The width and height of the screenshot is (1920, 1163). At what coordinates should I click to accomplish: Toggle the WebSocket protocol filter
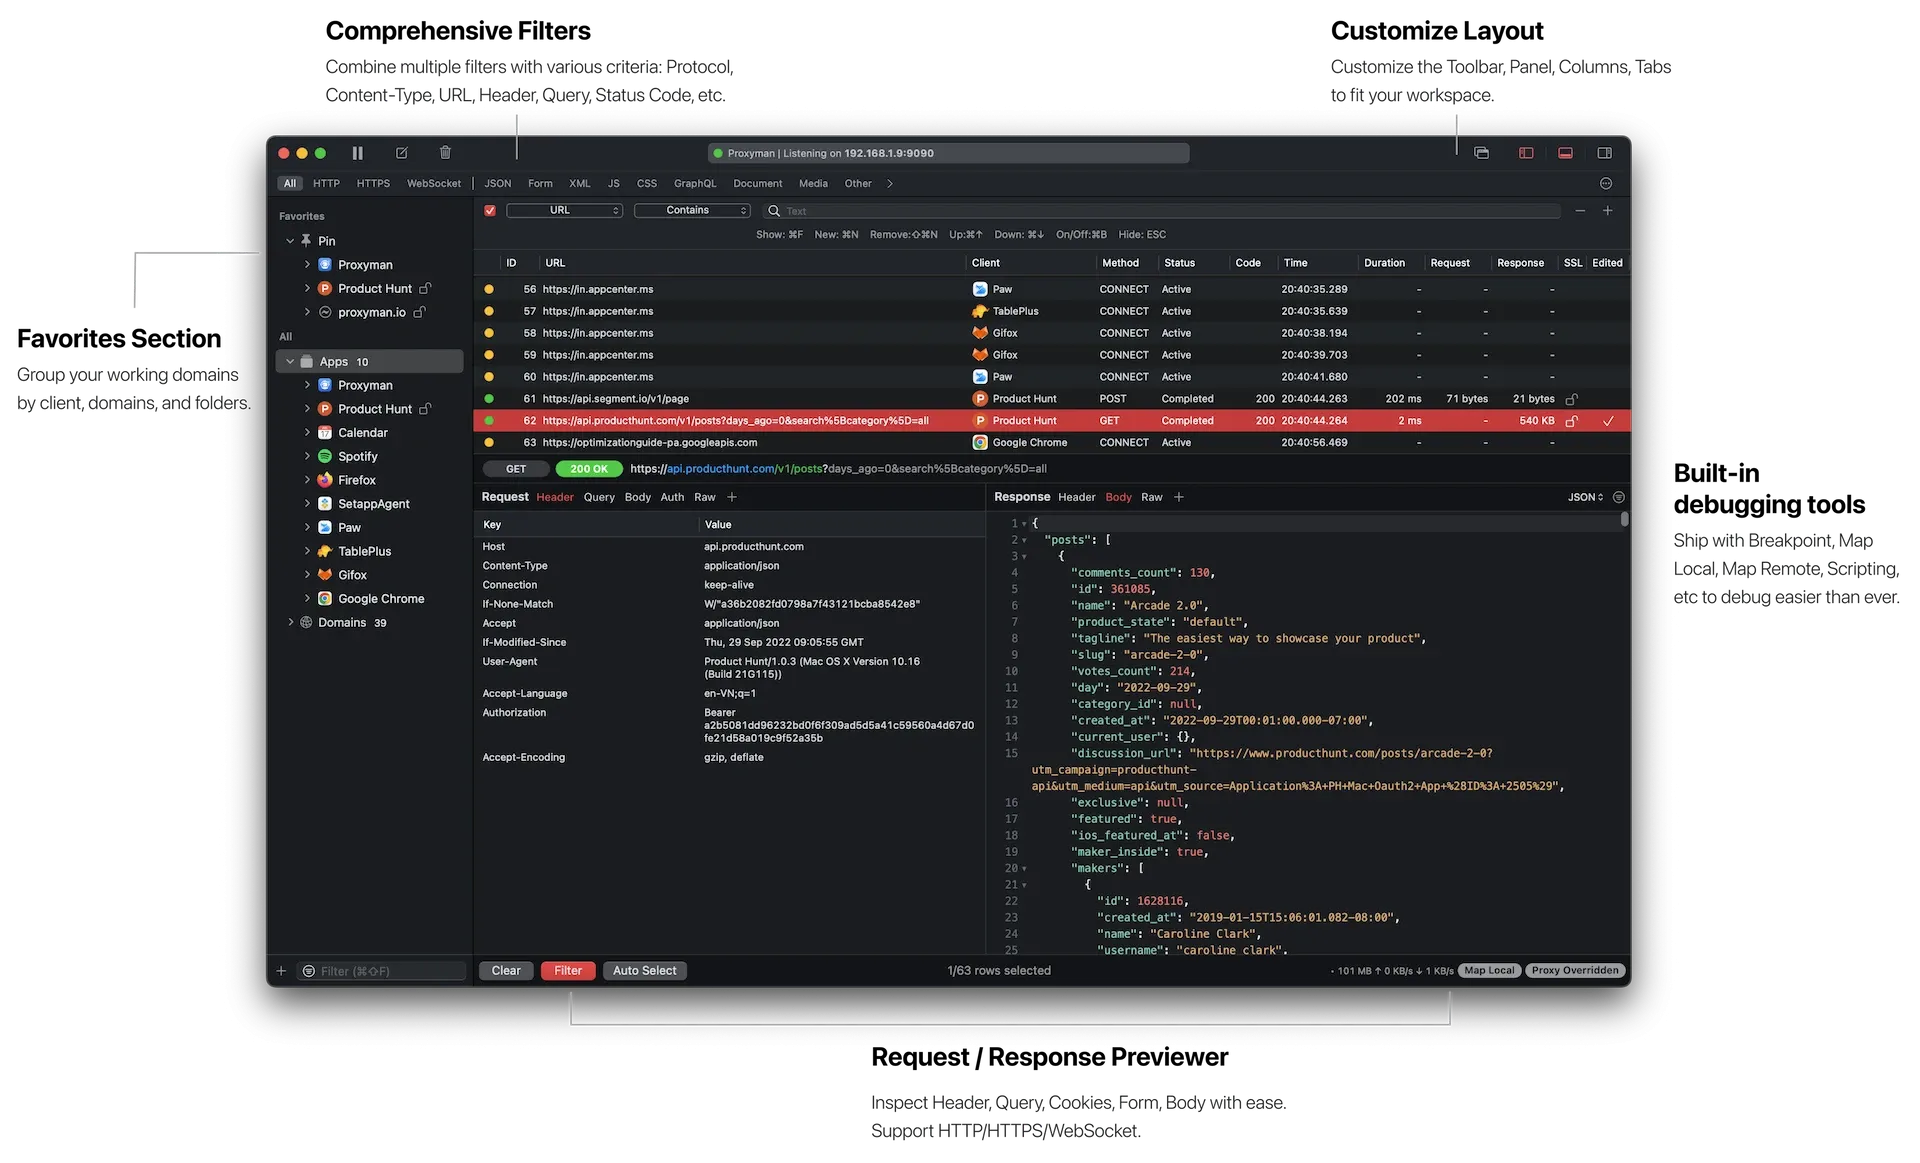[x=434, y=184]
